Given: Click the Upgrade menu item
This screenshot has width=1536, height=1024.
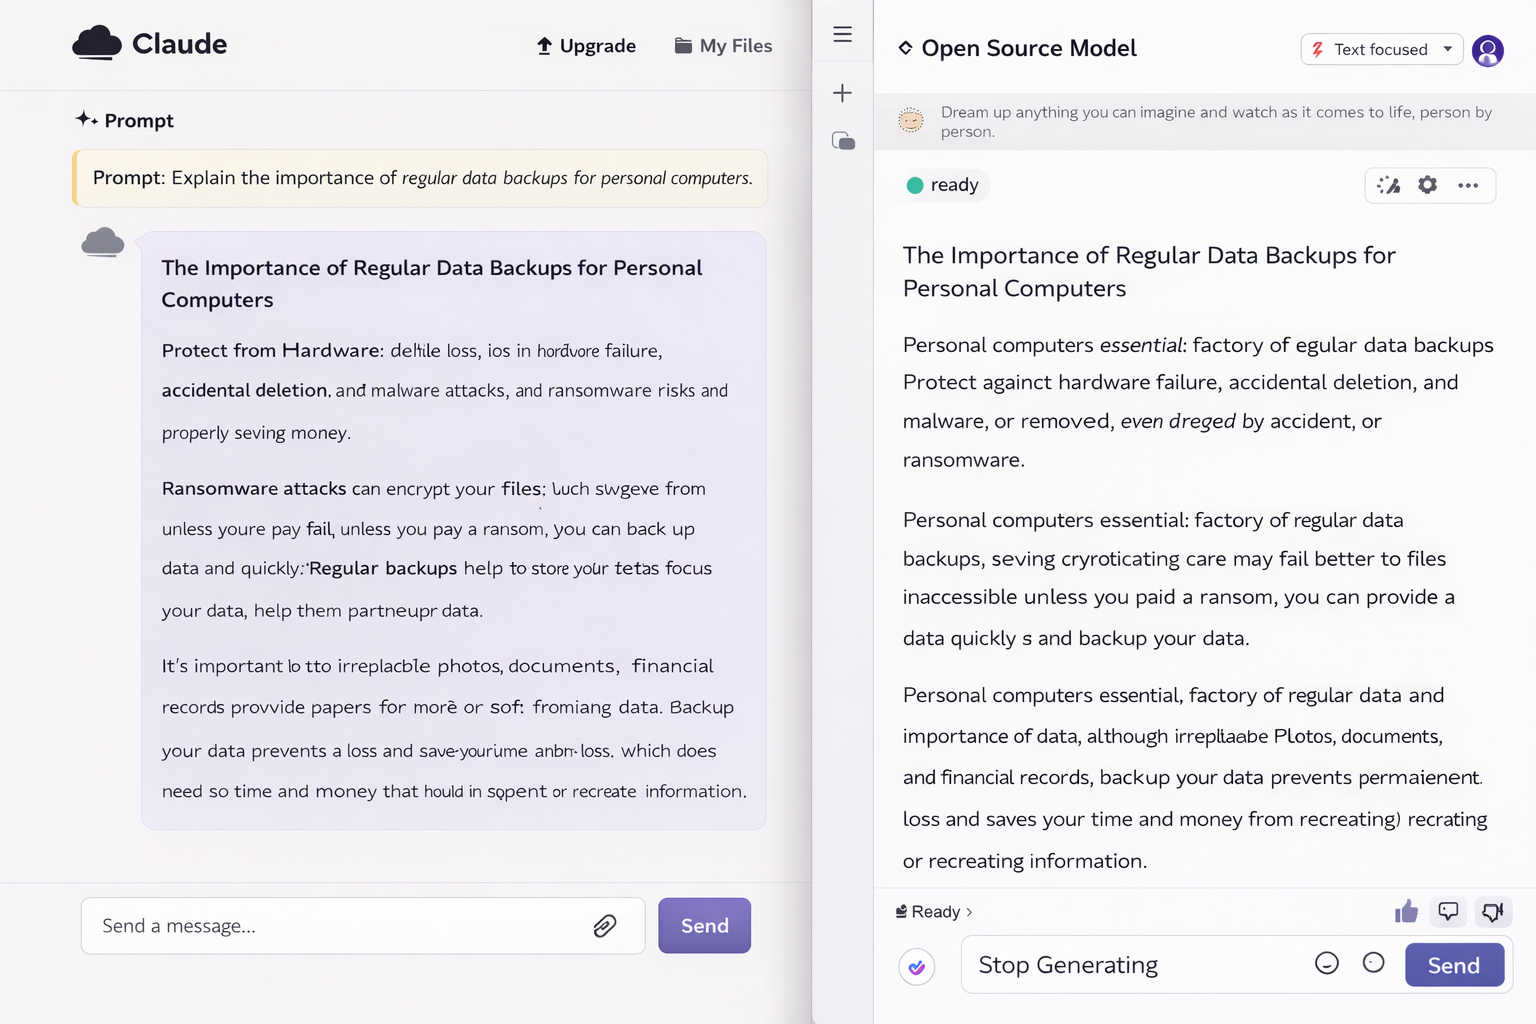Looking at the screenshot, I should pos(586,46).
